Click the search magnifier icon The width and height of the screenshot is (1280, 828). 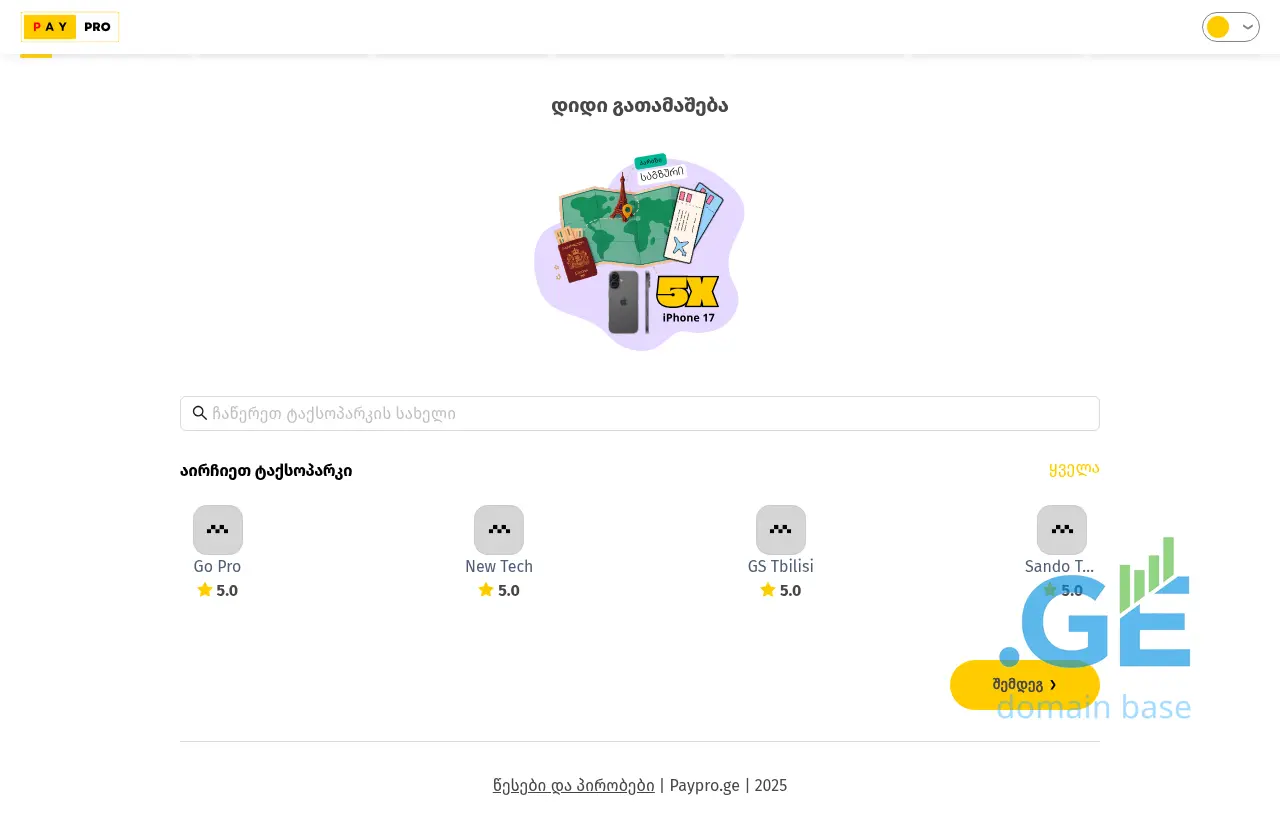point(200,413)
